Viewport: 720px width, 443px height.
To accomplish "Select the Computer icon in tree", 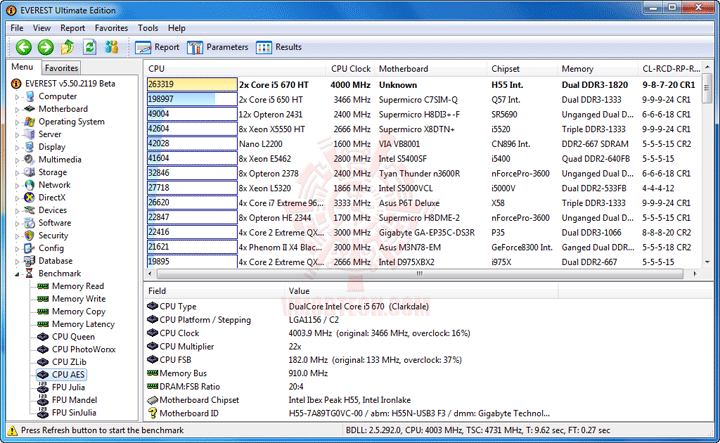I will 30,96.
